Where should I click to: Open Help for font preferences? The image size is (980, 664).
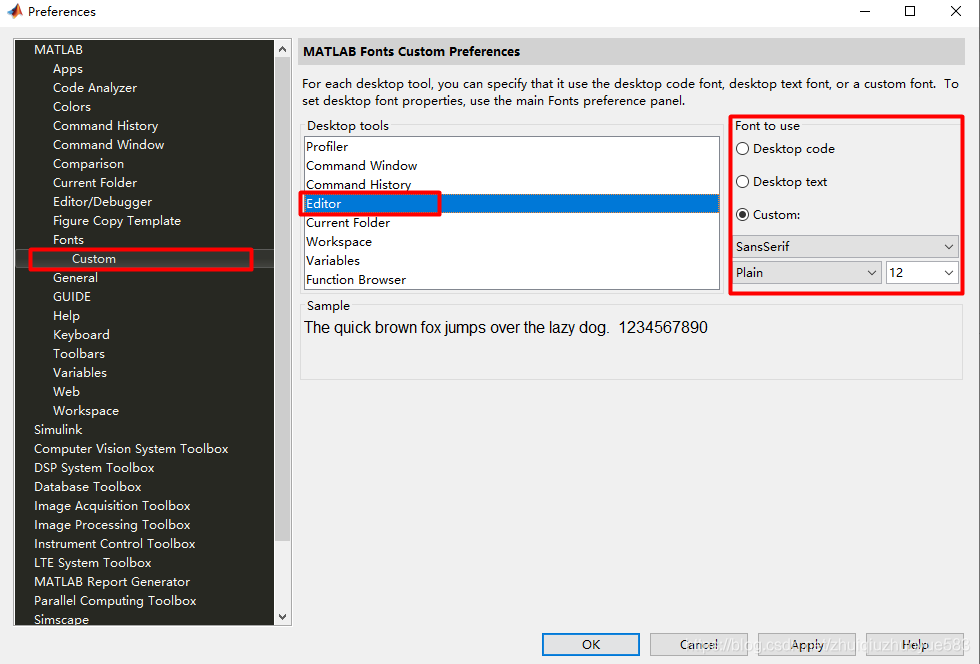(914, 645)
